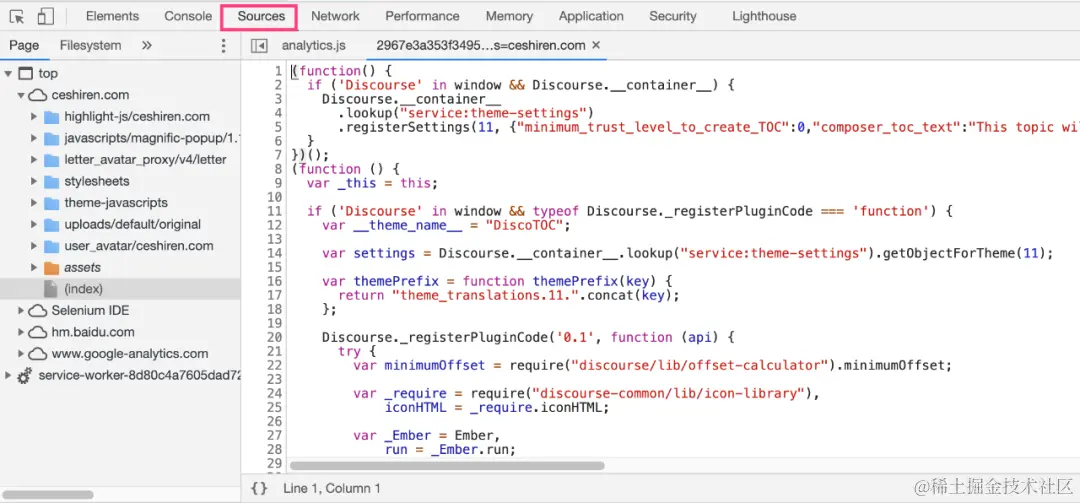Expand the highlight-js/ceshiren.com folder arrow
The height and width of the screenshot is (503, 1080).
[x=34, y=116]
